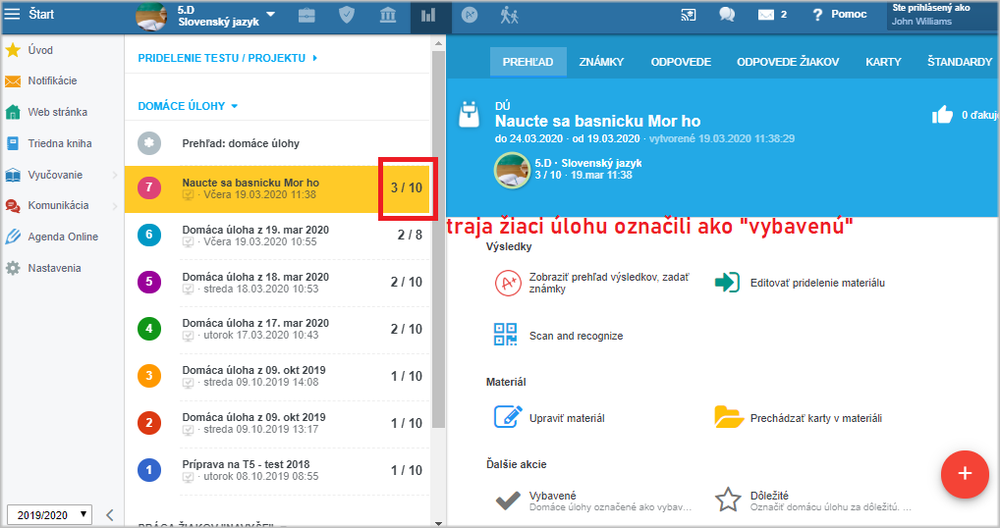Collapse the DOMÁCE ÚLOHY section
1000x528 pixels.
point(188,106)
